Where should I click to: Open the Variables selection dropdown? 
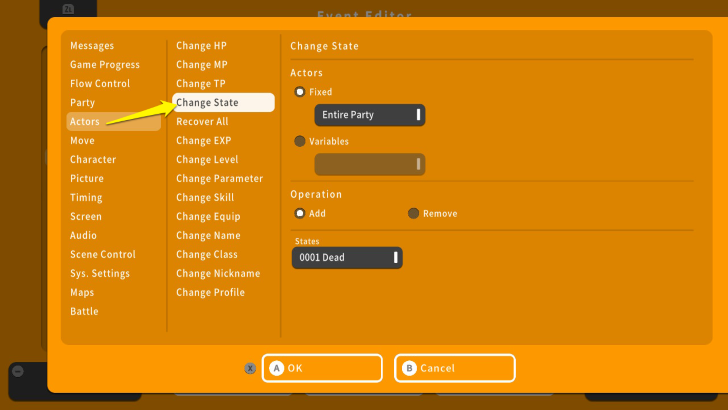(x=369, y=164)
